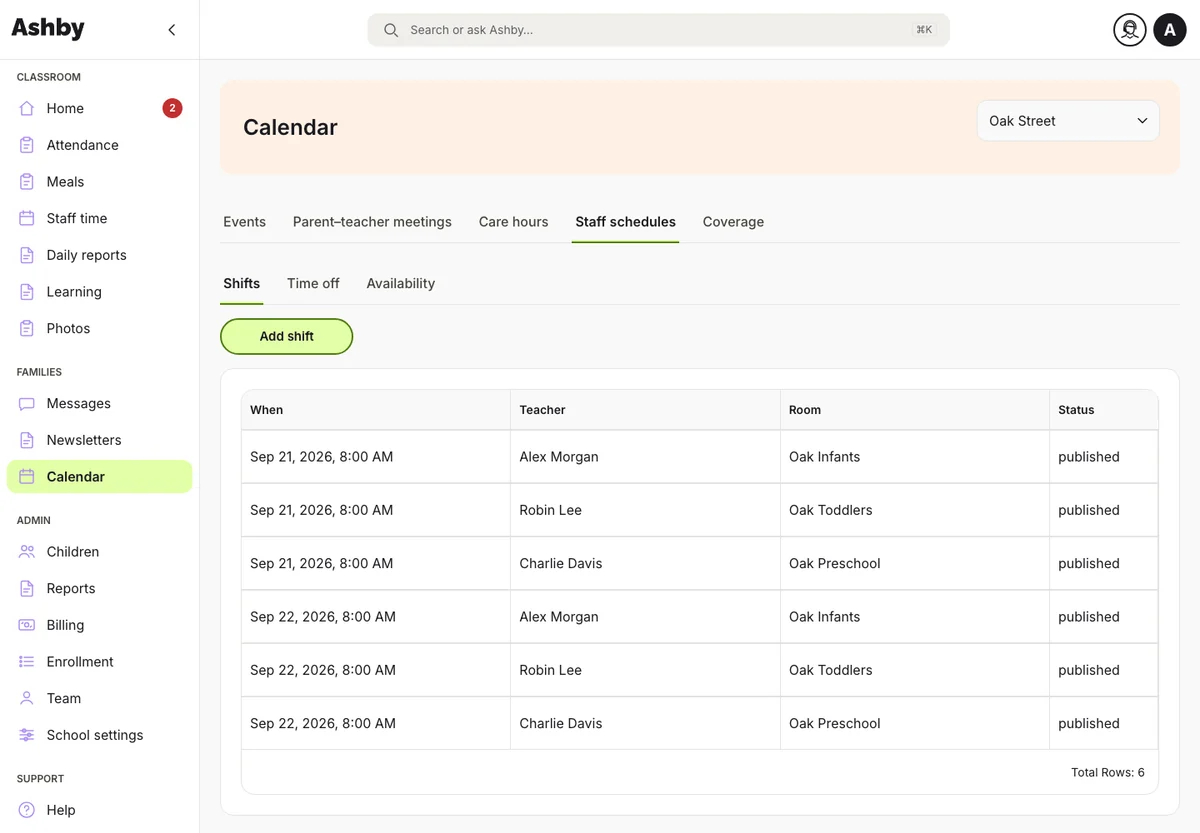Click Oak Preschool in Sep 21 row
Viewport: 1200px width, 833px height.
click(835, 564)
